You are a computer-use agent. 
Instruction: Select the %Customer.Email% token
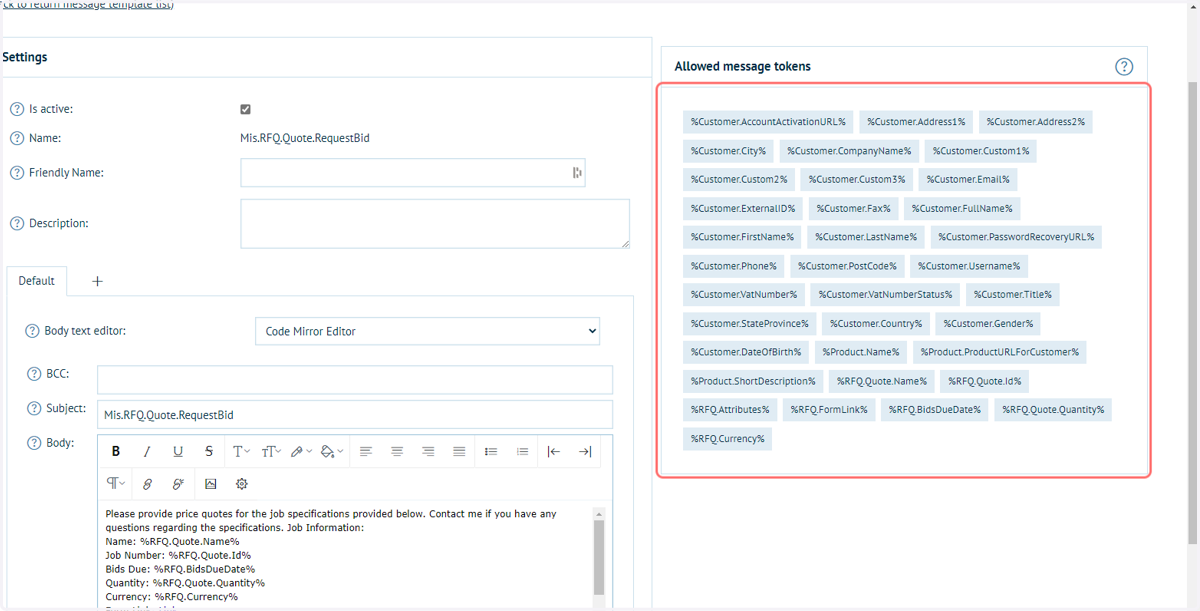point(968,180)
